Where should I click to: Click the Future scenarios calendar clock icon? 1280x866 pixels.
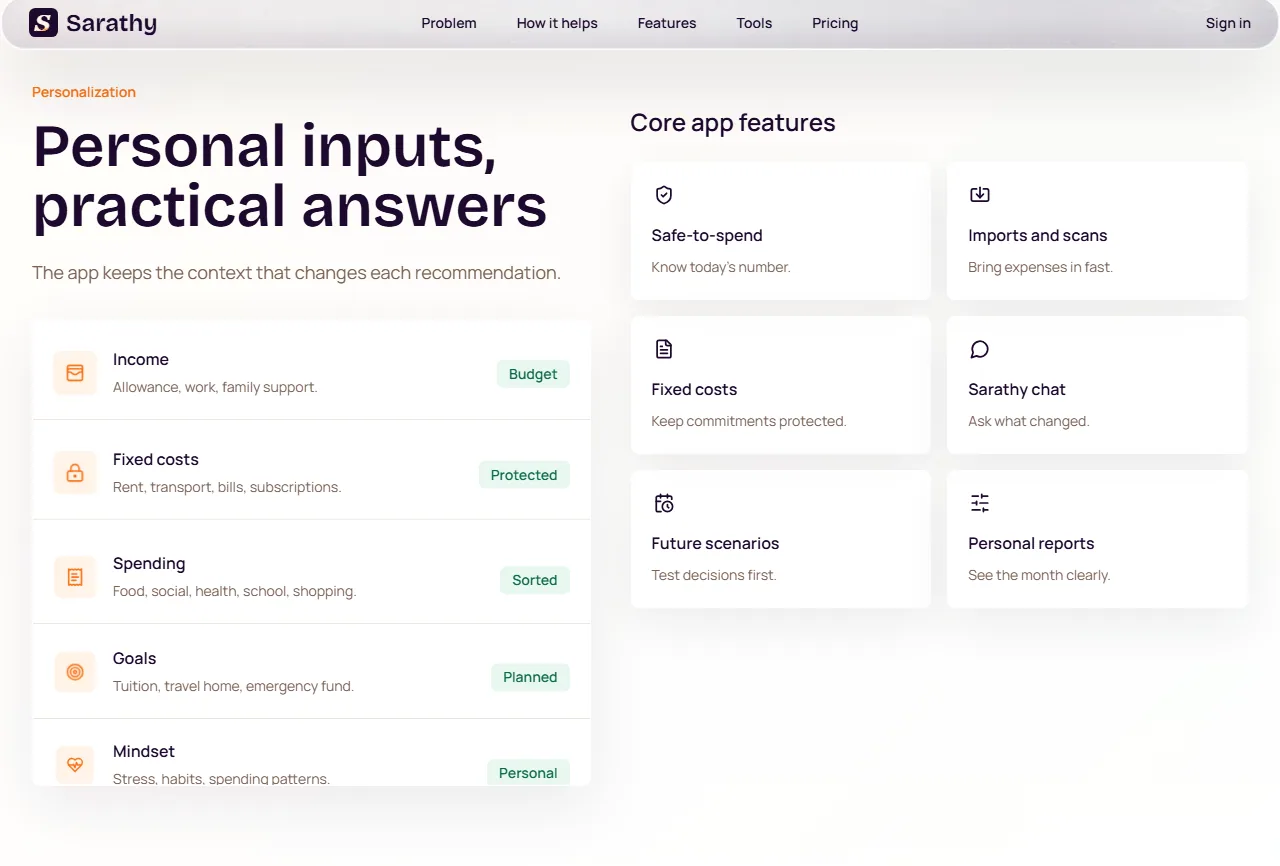click(x=664, y=503)
